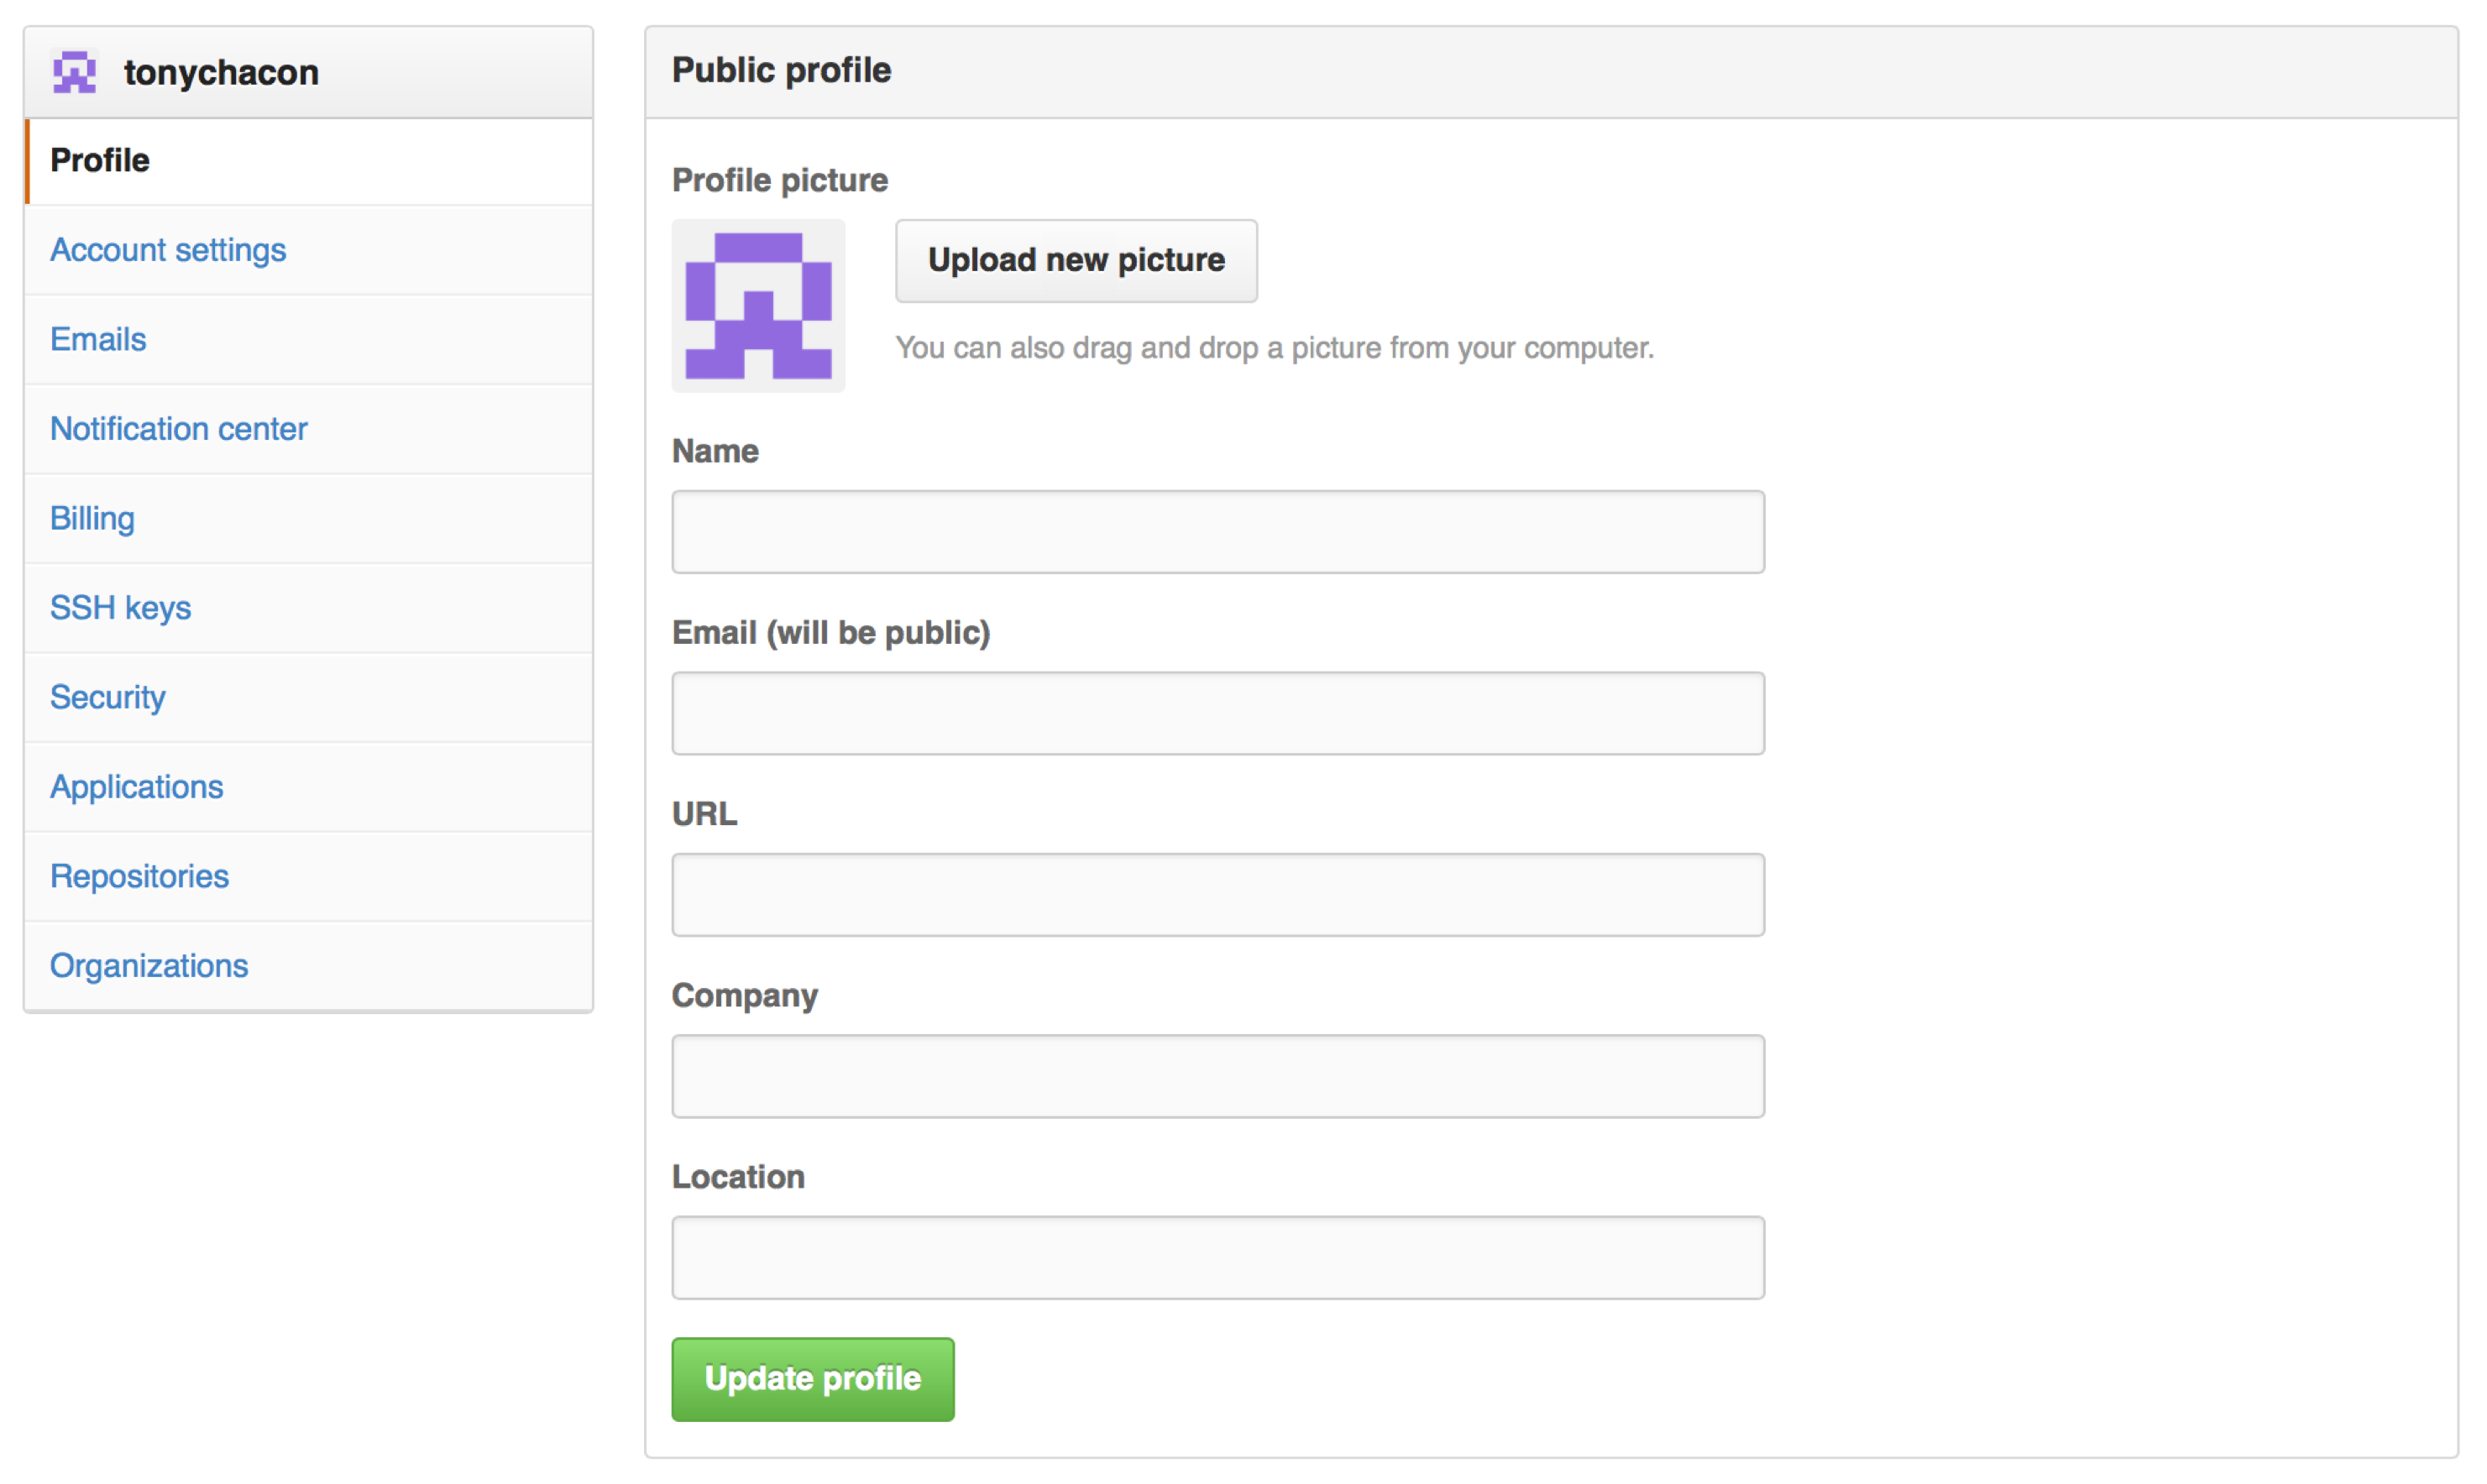The width and height of the screenshot is (2487, 1484).
Task: Open Account settings in the sidebar
Action: [168, 250]
